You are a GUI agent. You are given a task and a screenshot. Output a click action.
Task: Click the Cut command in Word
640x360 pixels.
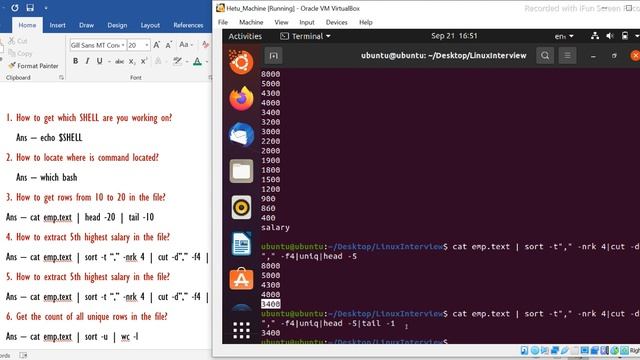[18, 41]
